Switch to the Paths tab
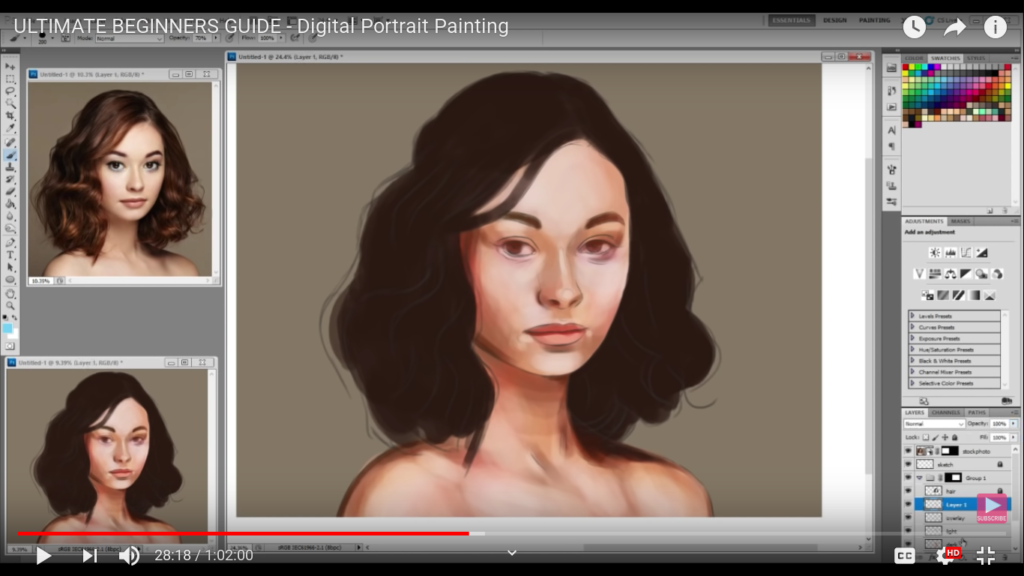Image resolution: width=1024 pixels, height=576 pixels. (976, 413)
